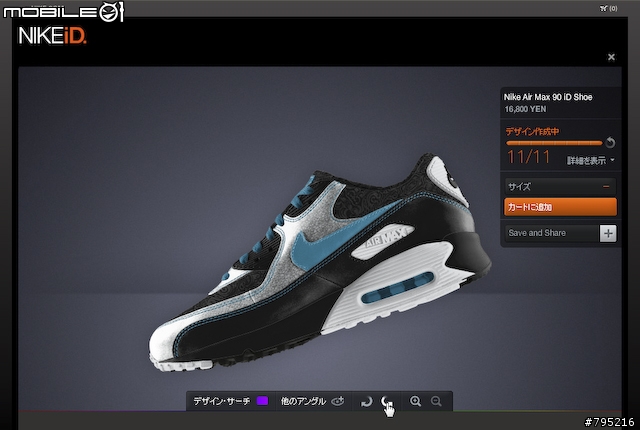Click the orange design progress bar
The image size is (640, 430).
click(x=554, y=143)
